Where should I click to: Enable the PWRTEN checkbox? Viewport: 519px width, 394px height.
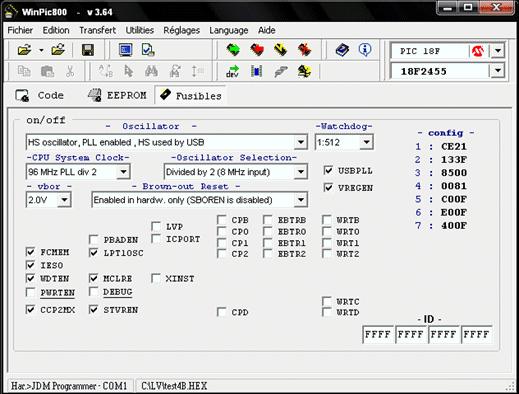coord(30,293)
